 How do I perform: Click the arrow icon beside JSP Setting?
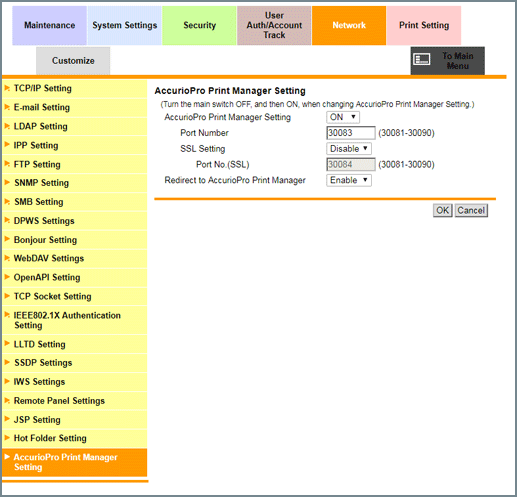point(7,419)
